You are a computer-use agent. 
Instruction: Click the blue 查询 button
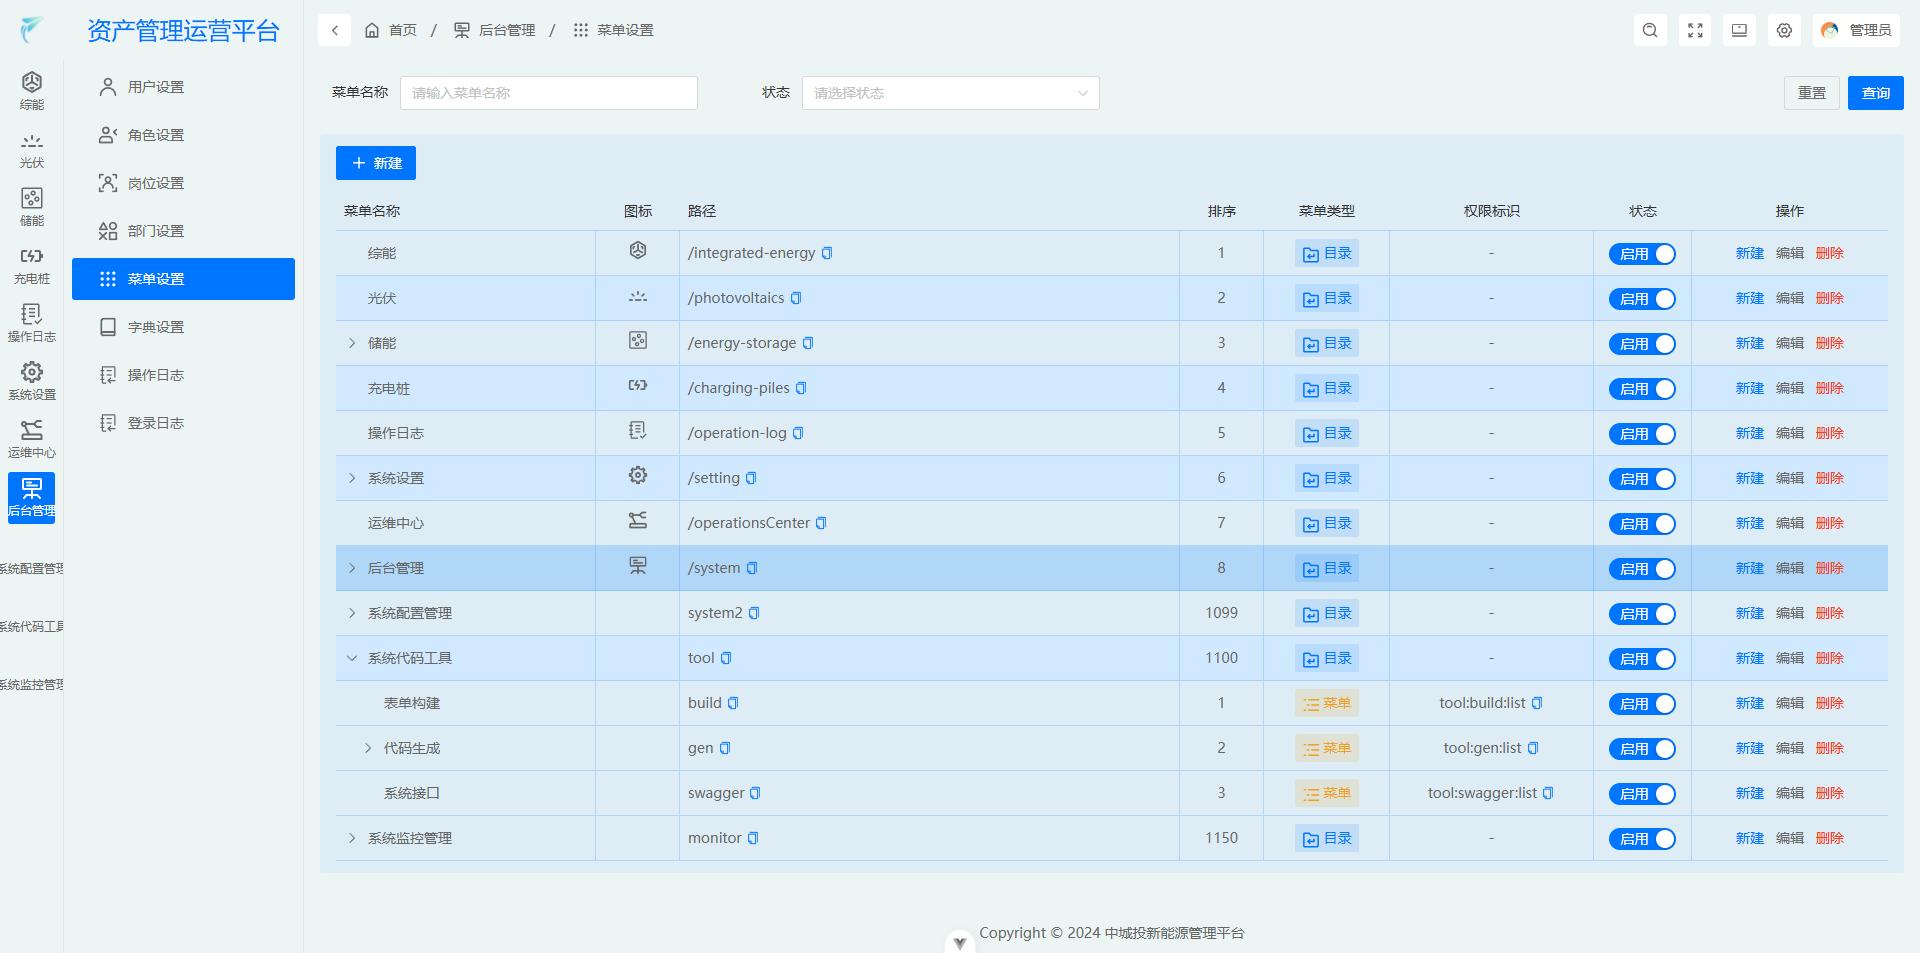coord(1875,93)
